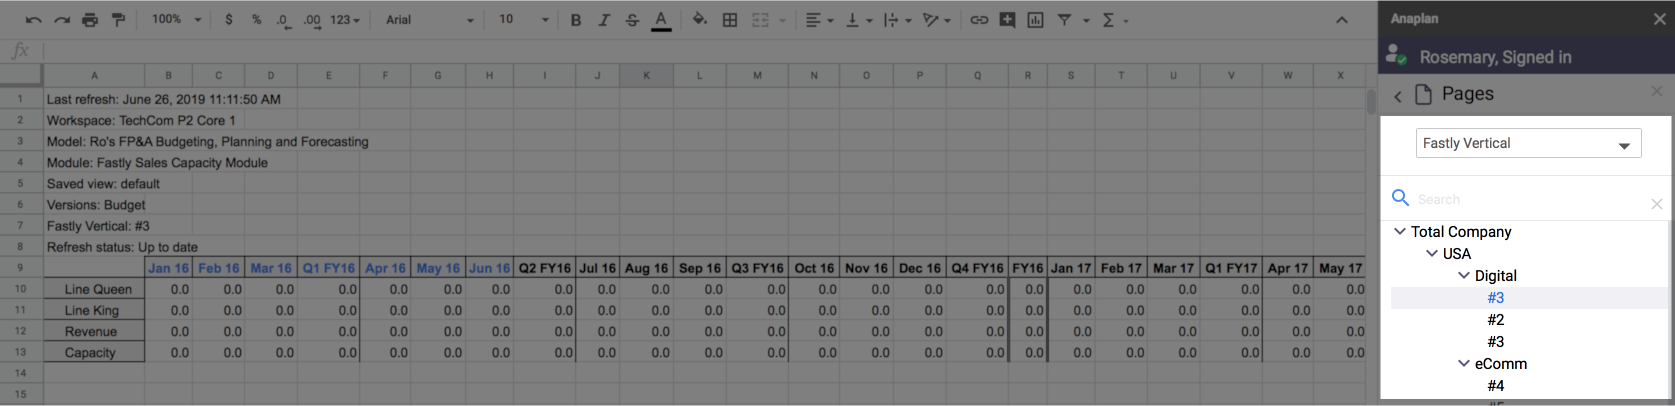Open the horizontal align dropdown
The image size is (1675, 406).
click(819, 20)
